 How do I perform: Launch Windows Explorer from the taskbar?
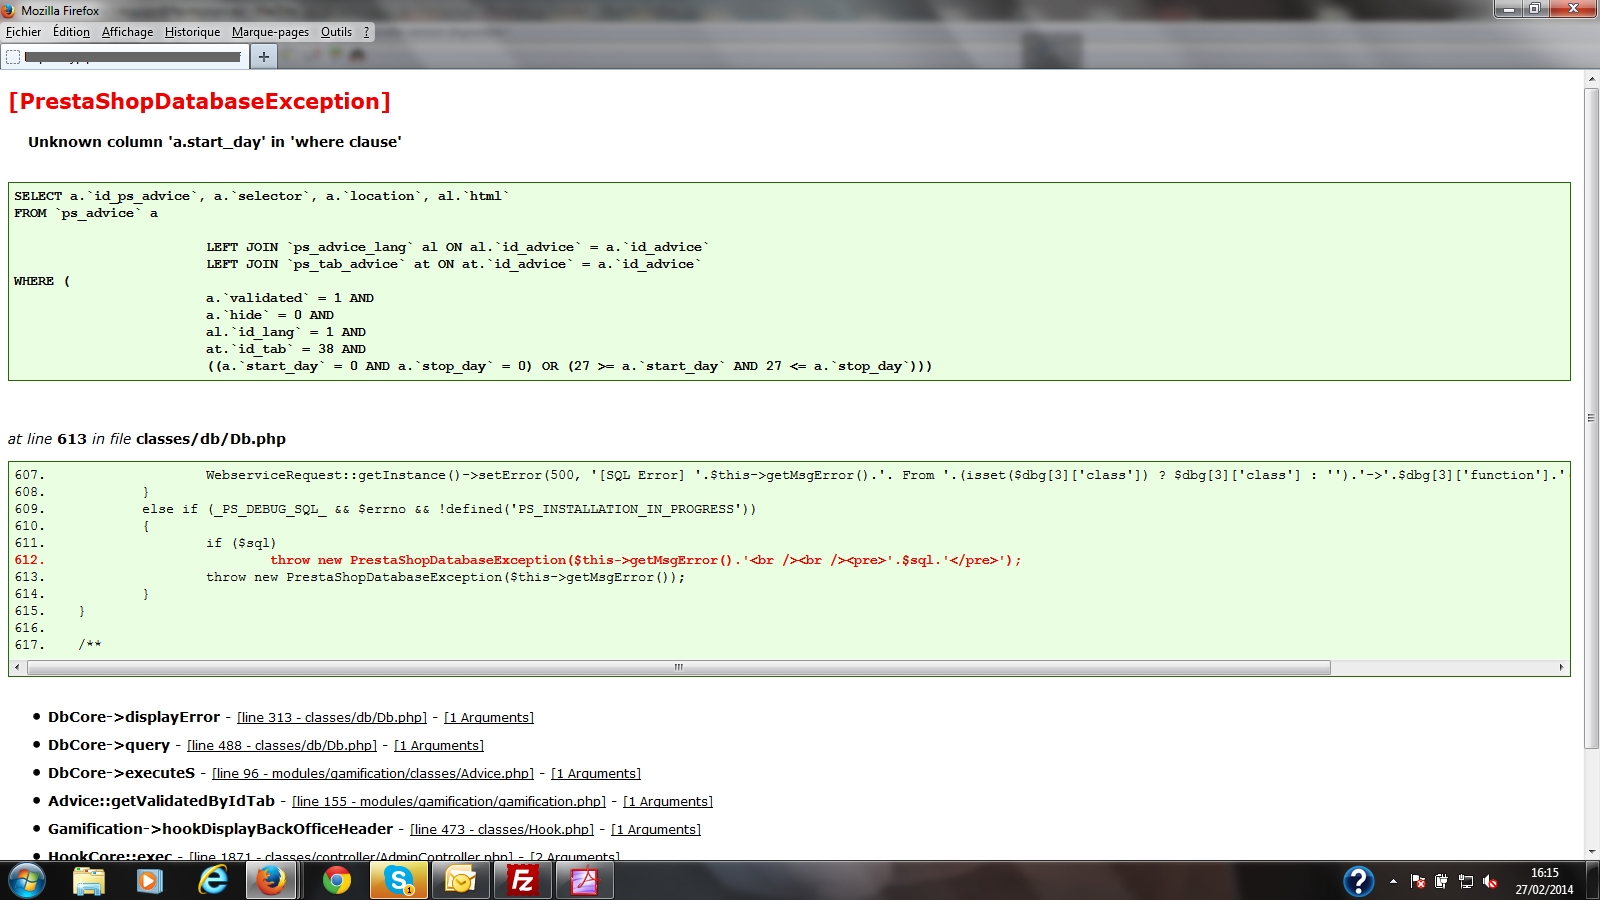pyautogui.click(x=89, y=881)
